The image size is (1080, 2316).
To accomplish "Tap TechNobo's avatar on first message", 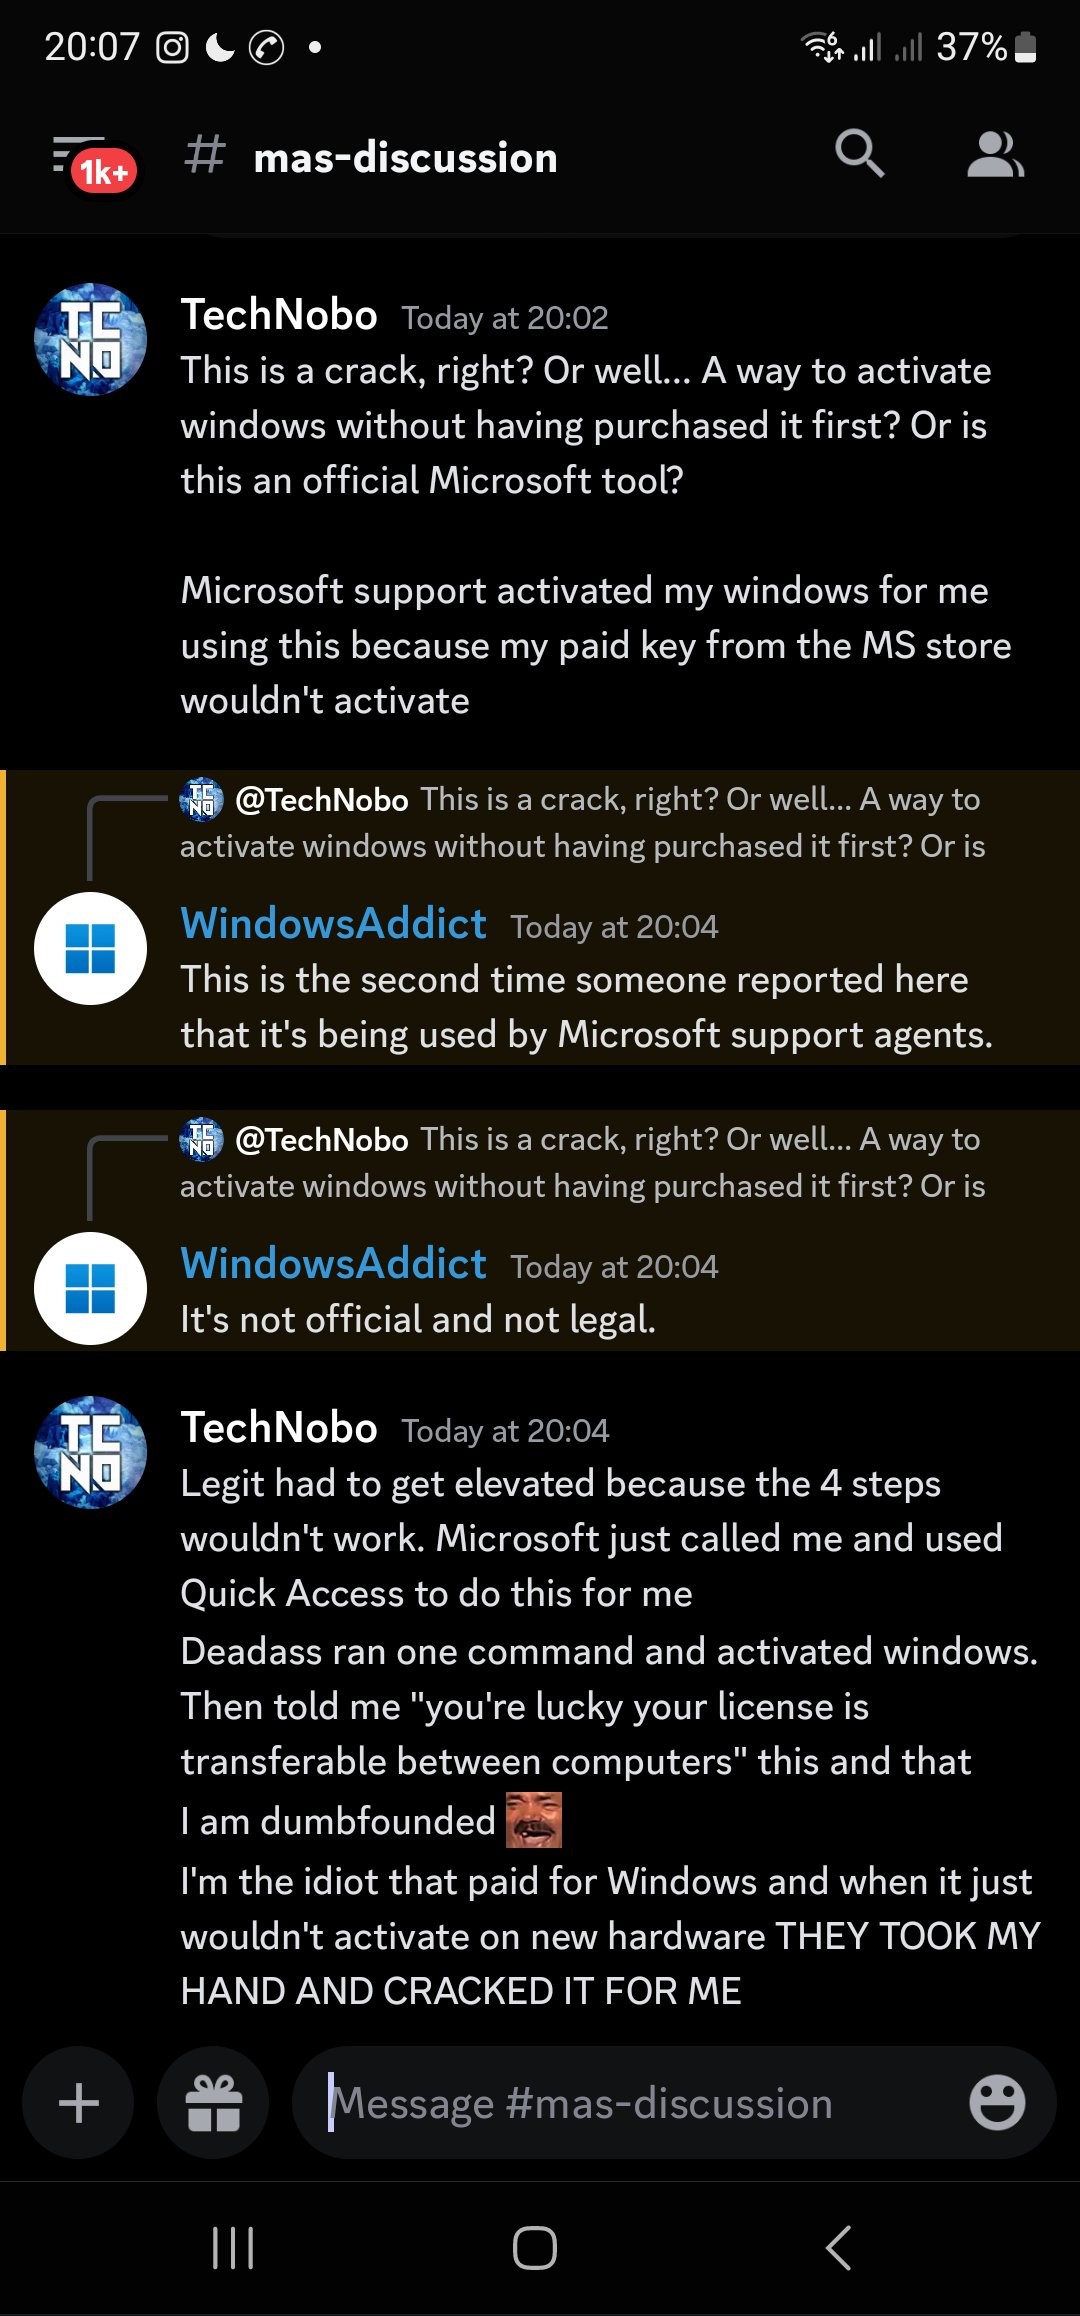I will click(91, 339).
